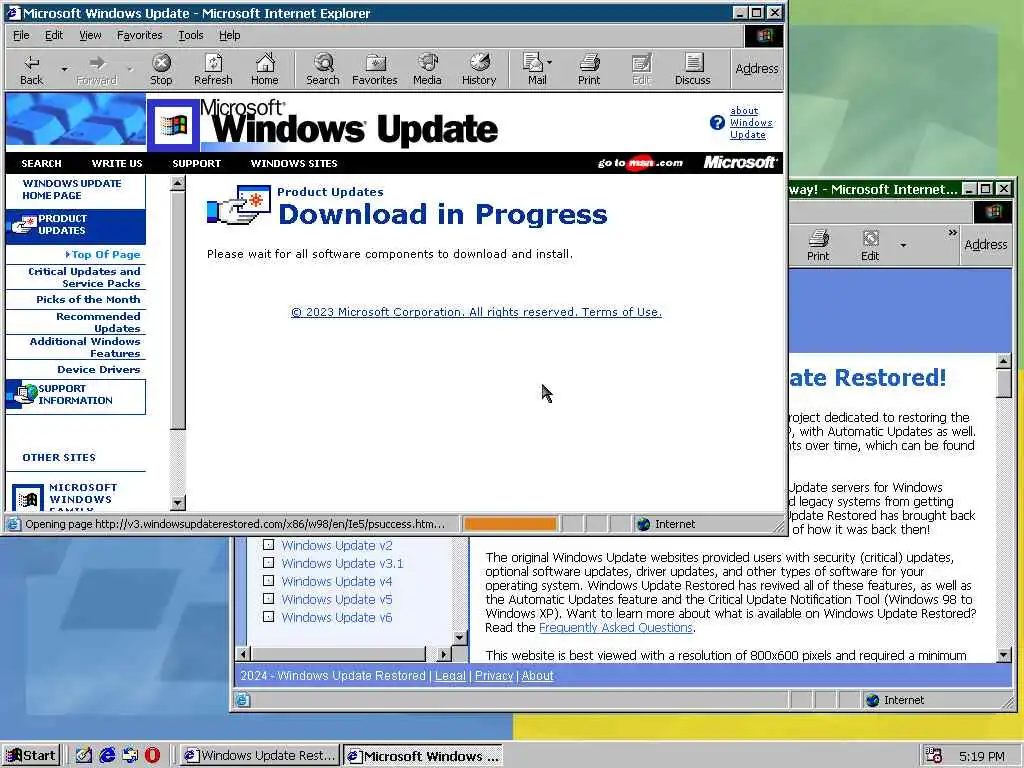Open the File menu
The image size is (1024, 768).
21,35
